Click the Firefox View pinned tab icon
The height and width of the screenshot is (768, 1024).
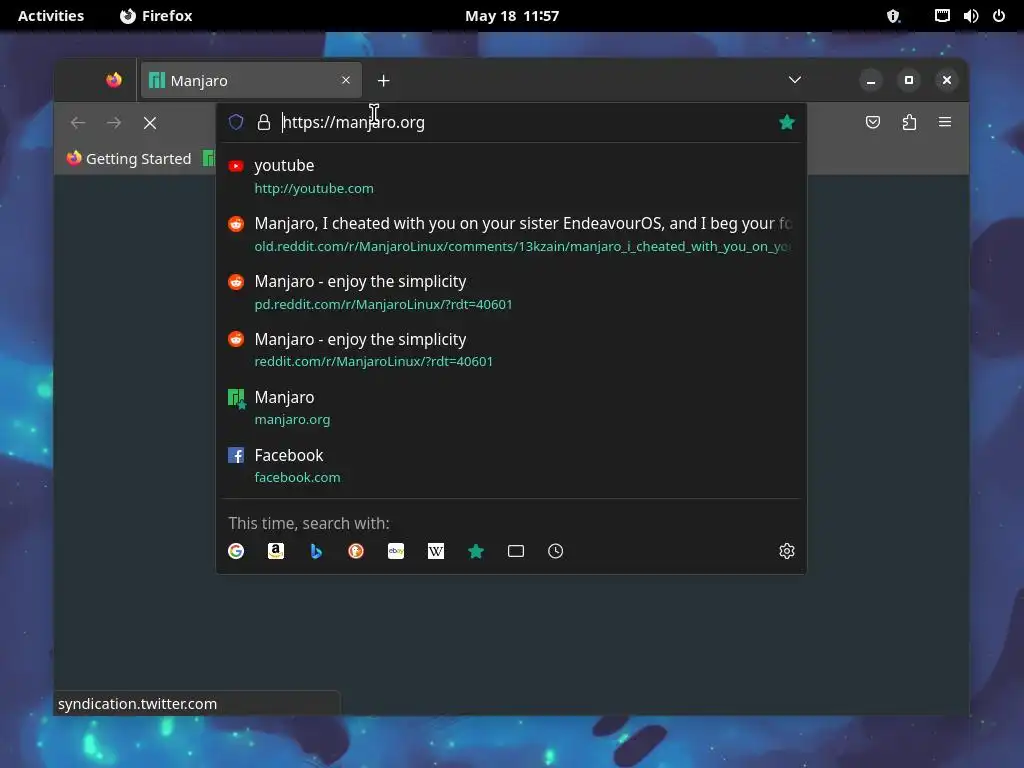coord(114,80)
